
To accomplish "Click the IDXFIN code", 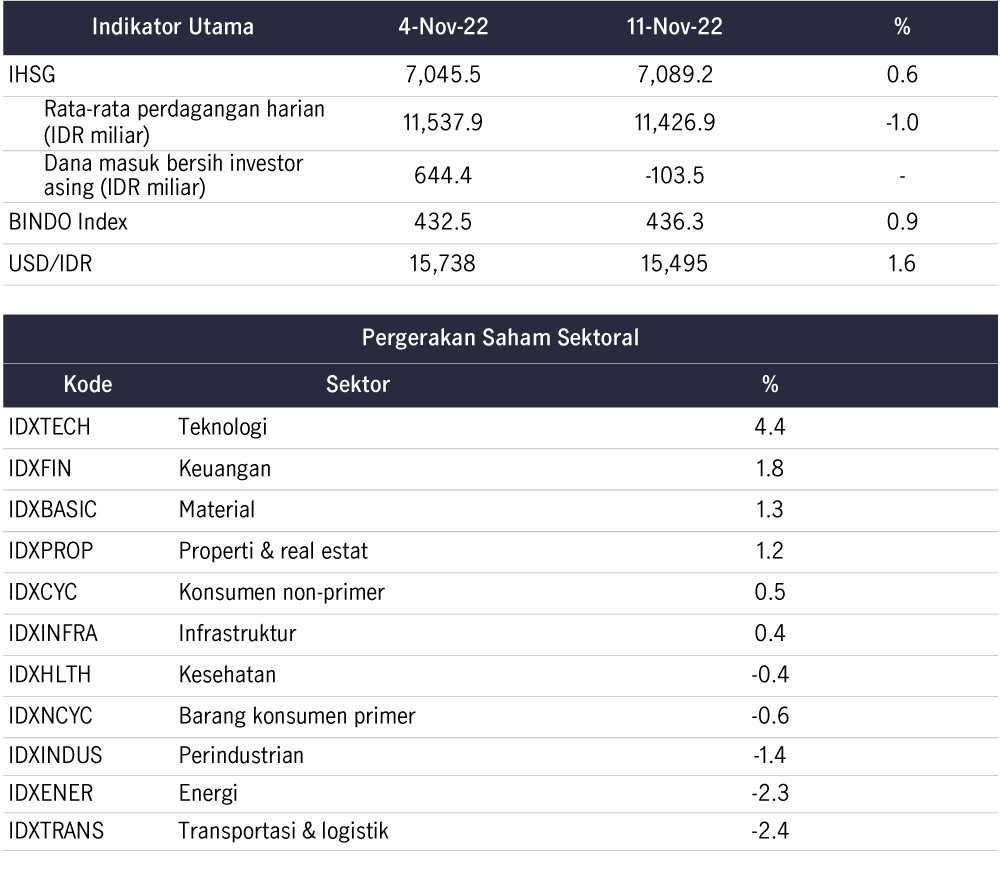I will pyautogui.click(x=40, y=469).
